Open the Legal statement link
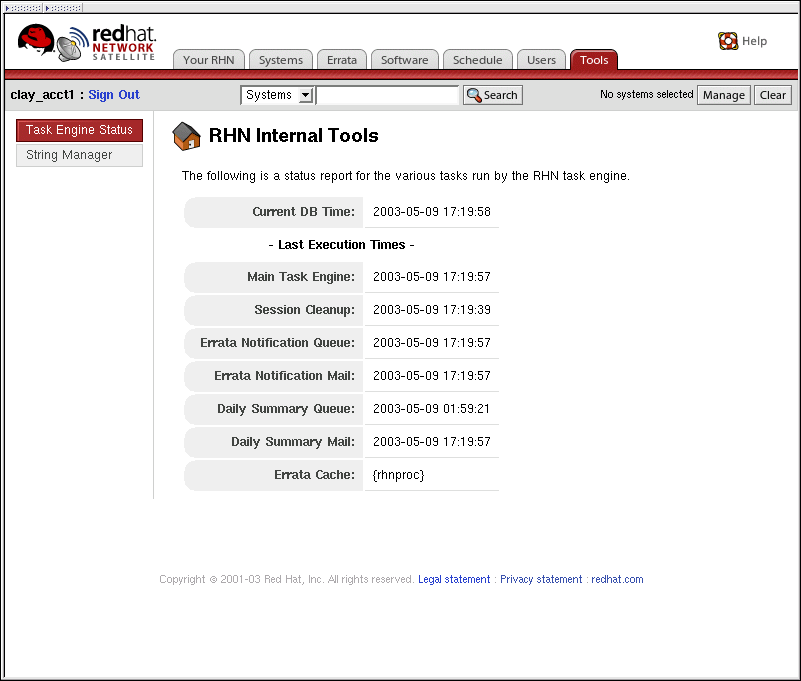 pos(454,579)
